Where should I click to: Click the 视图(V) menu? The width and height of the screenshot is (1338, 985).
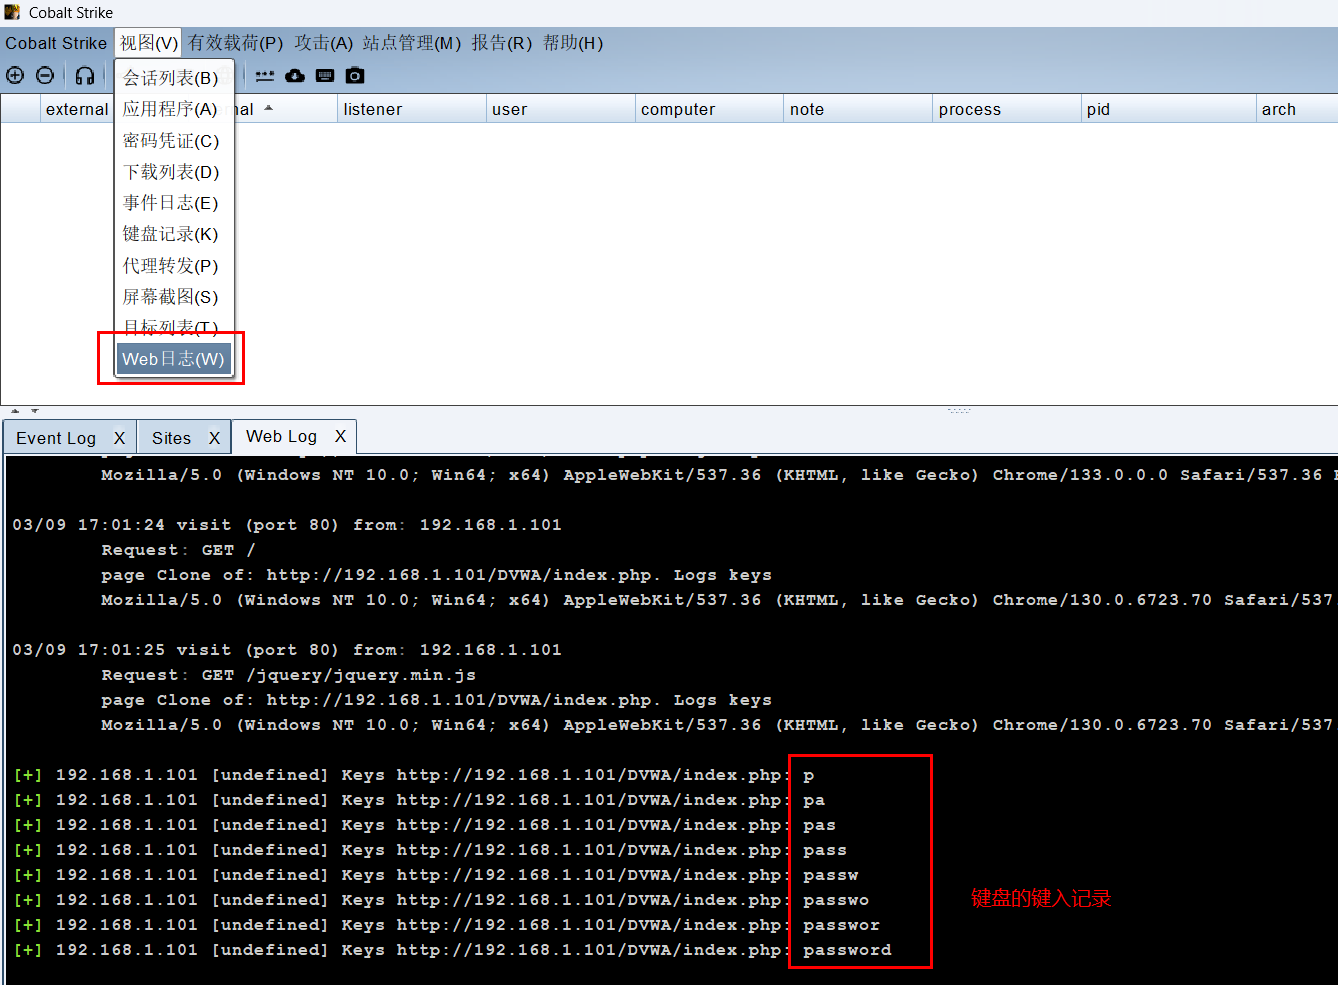[x=149, y=43]
